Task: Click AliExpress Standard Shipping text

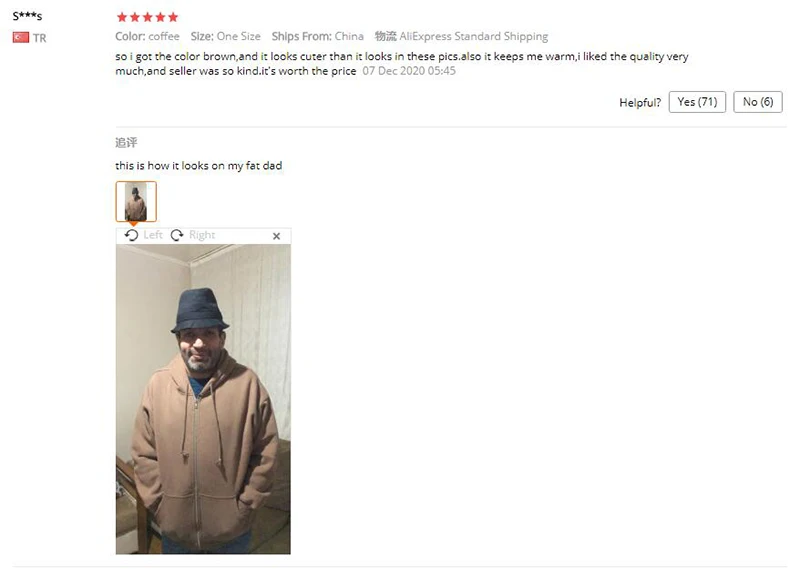Action: (x=473, y=36)
